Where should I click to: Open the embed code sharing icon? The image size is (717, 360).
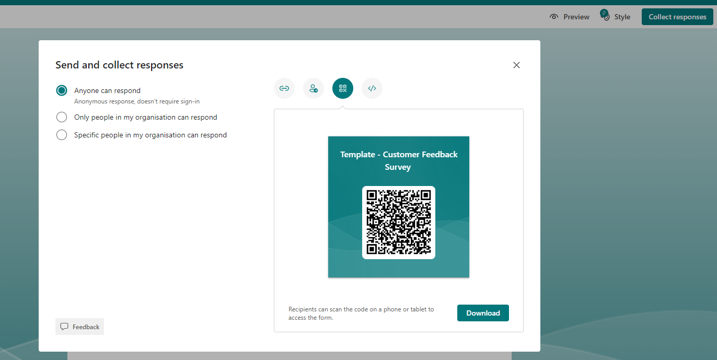click(372, 88)
